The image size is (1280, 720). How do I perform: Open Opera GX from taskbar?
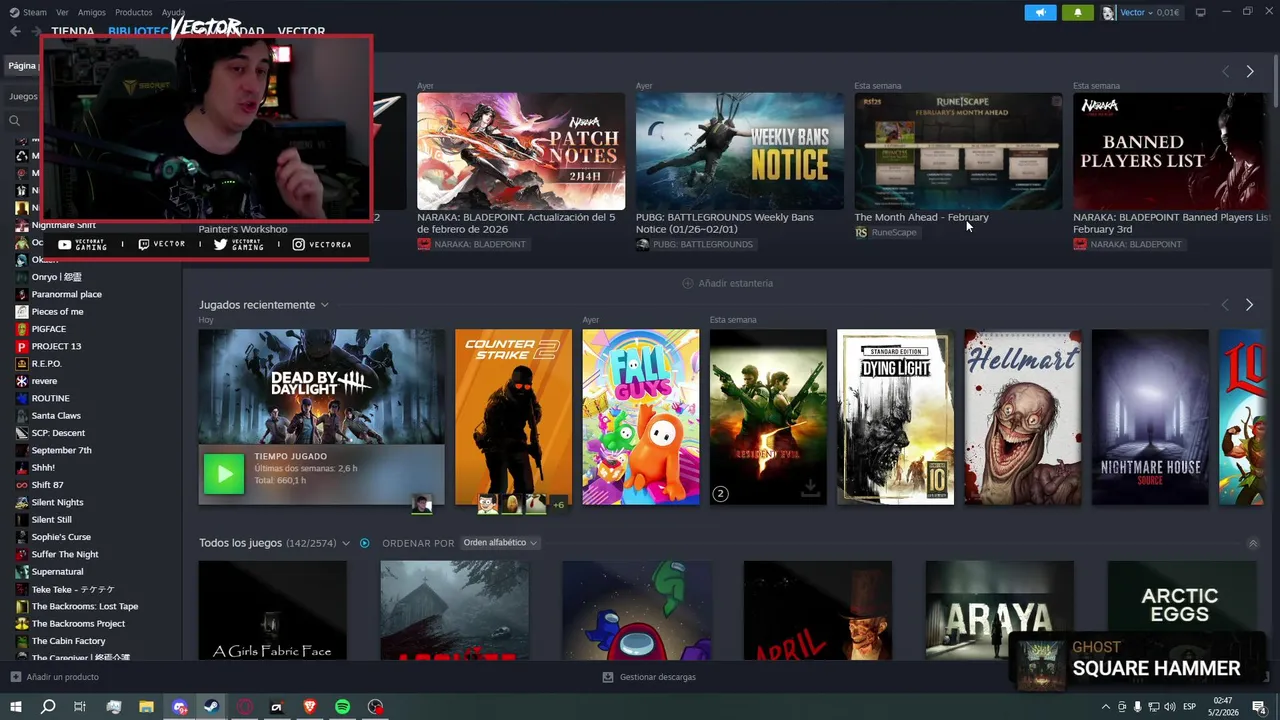[x=244, y=707]
